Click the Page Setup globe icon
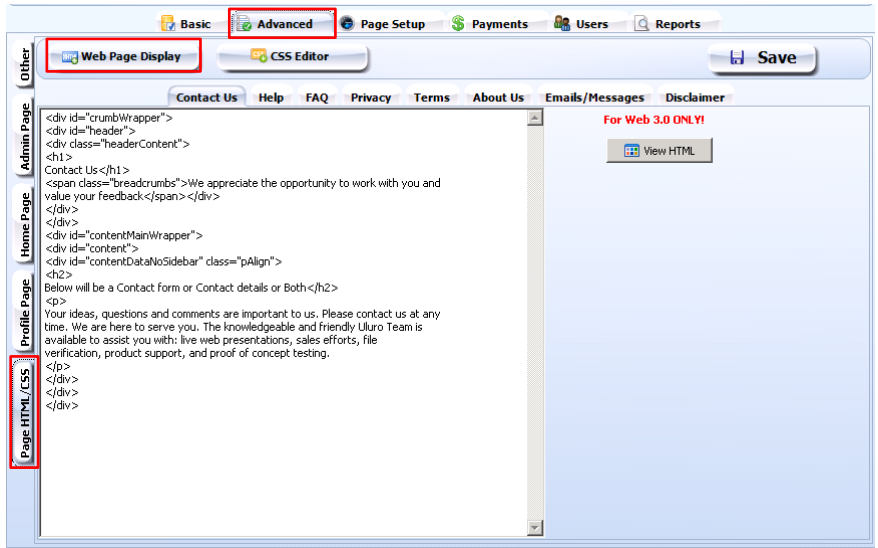Screen dimensions: 878x548 (347, 24)
